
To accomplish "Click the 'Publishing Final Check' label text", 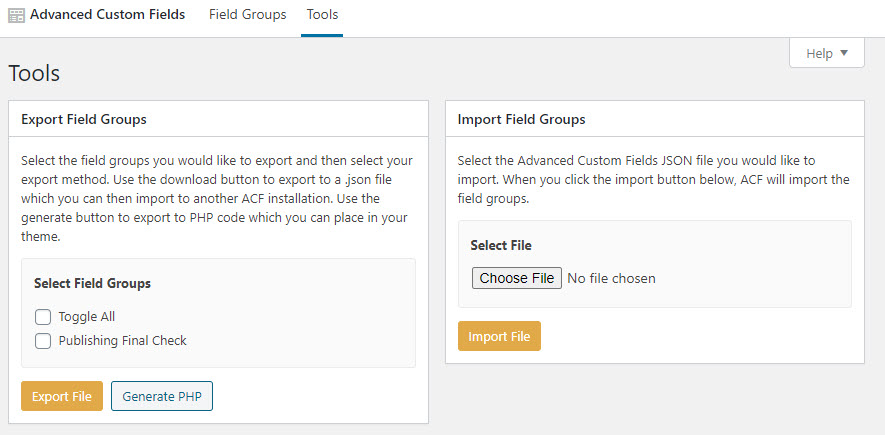I will (122, 341).
